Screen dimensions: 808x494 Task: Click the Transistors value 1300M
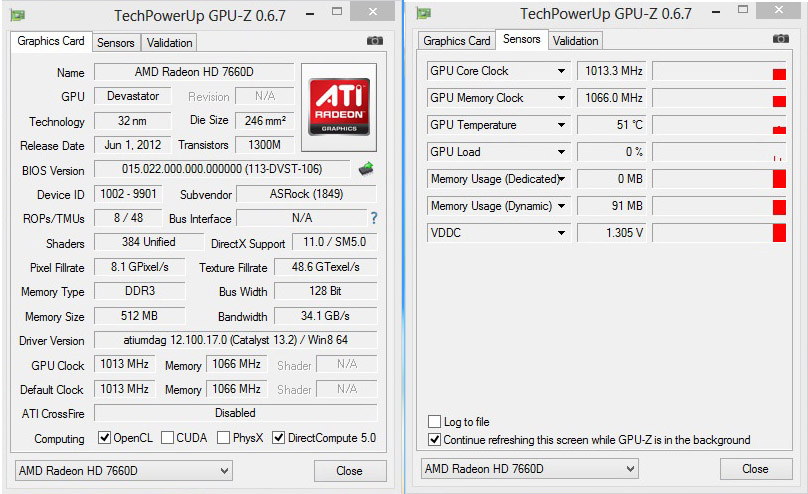265,145
